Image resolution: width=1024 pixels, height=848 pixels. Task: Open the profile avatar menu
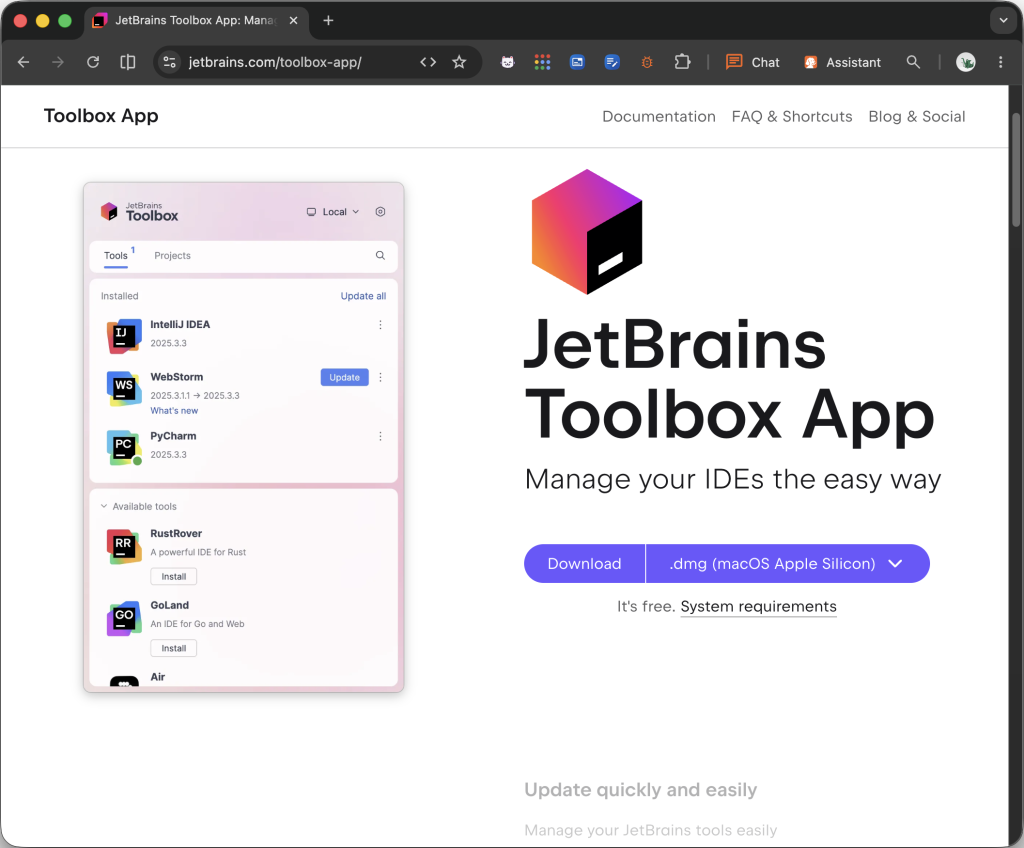click(x=965, y=62)
